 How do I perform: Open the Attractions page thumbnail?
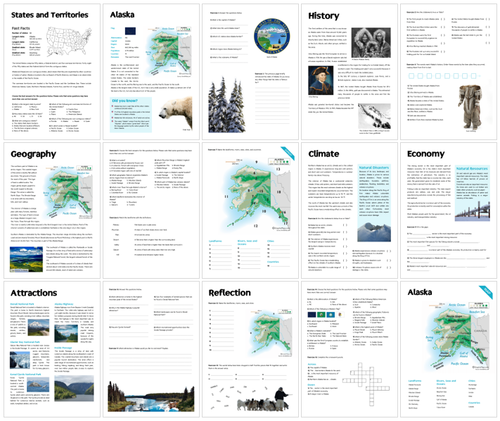pyautogui.click(x=52, y=349)
